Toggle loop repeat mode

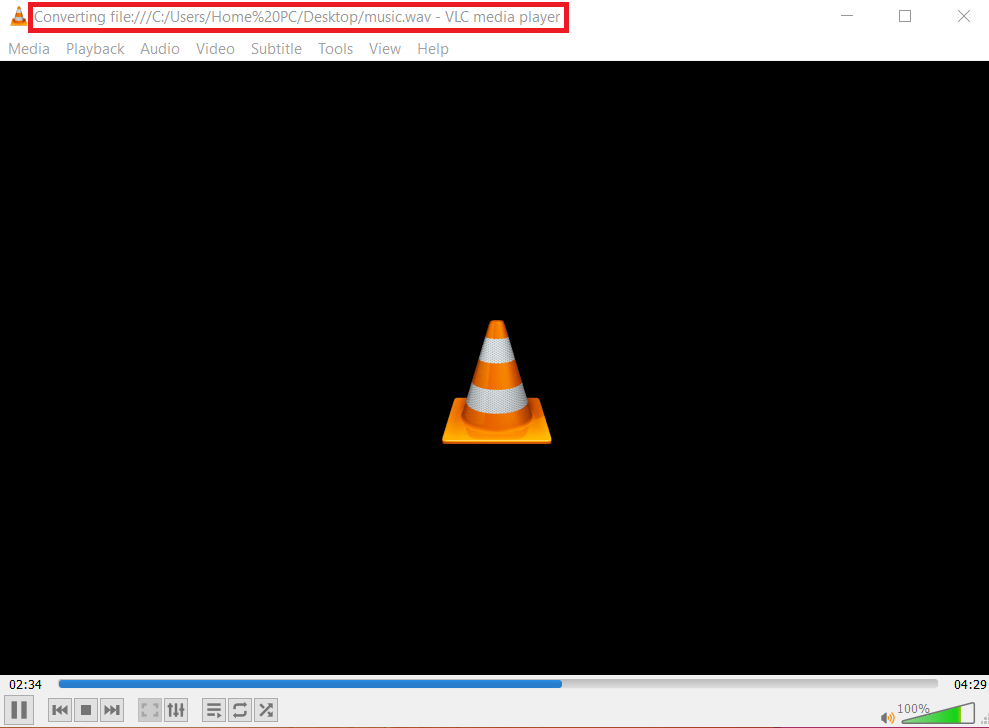pyautogui.click(x=240, y=710)
